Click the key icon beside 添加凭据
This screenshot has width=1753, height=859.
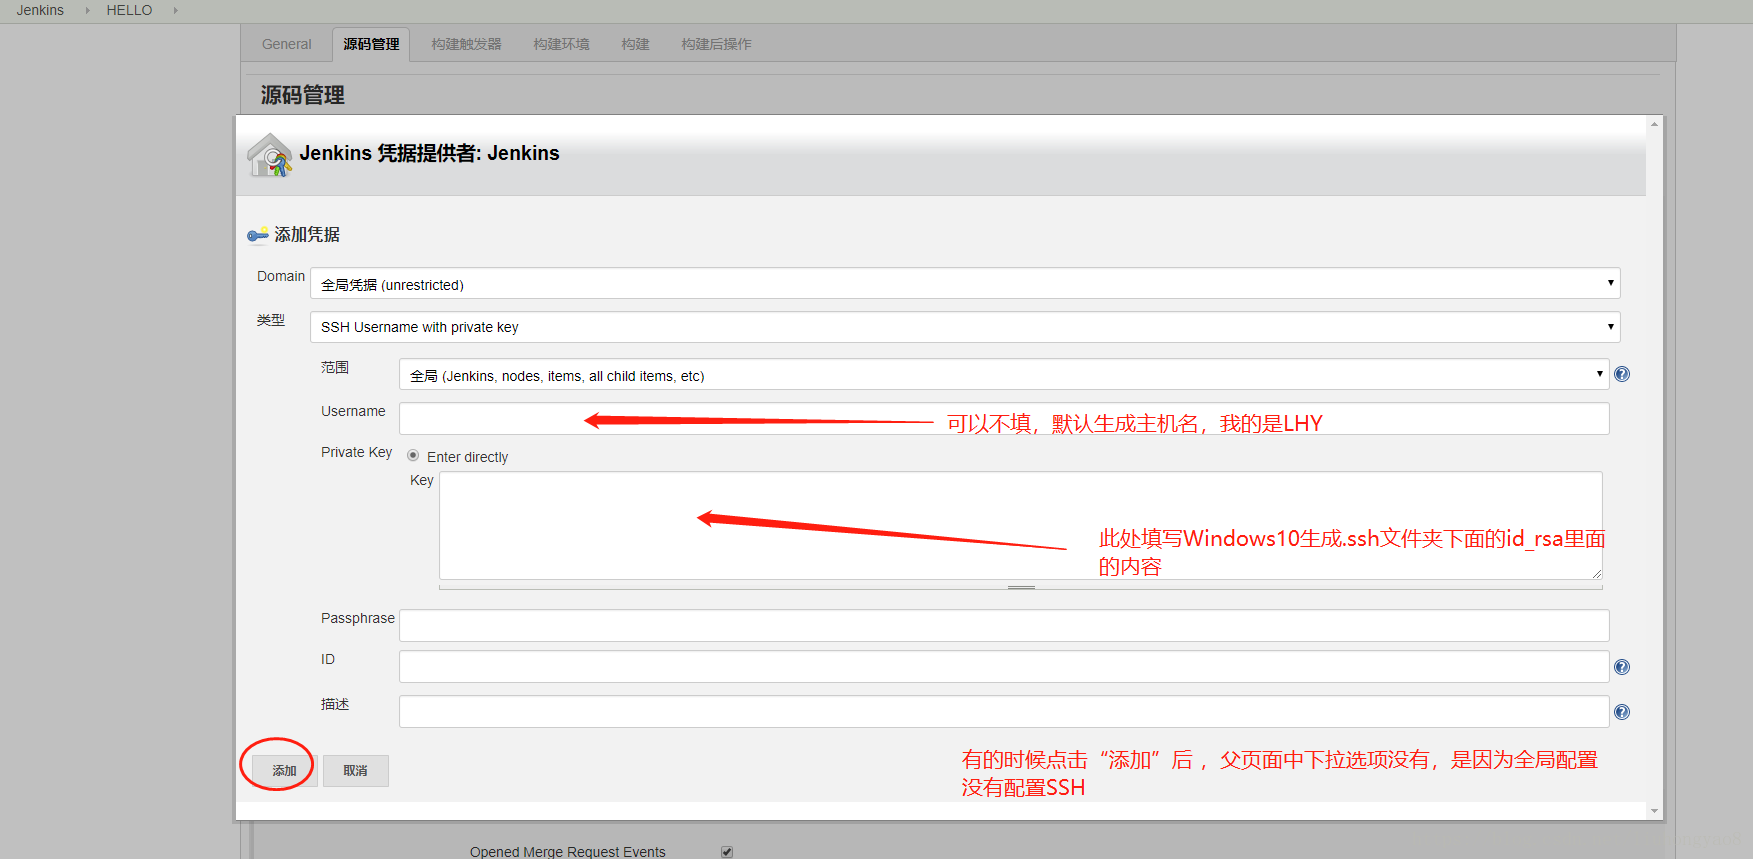258,235
